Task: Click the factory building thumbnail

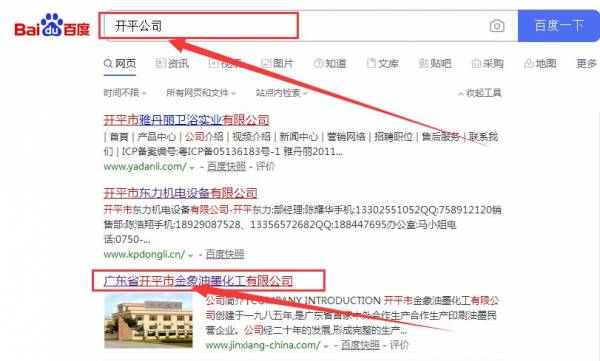Action: (148, 320)
